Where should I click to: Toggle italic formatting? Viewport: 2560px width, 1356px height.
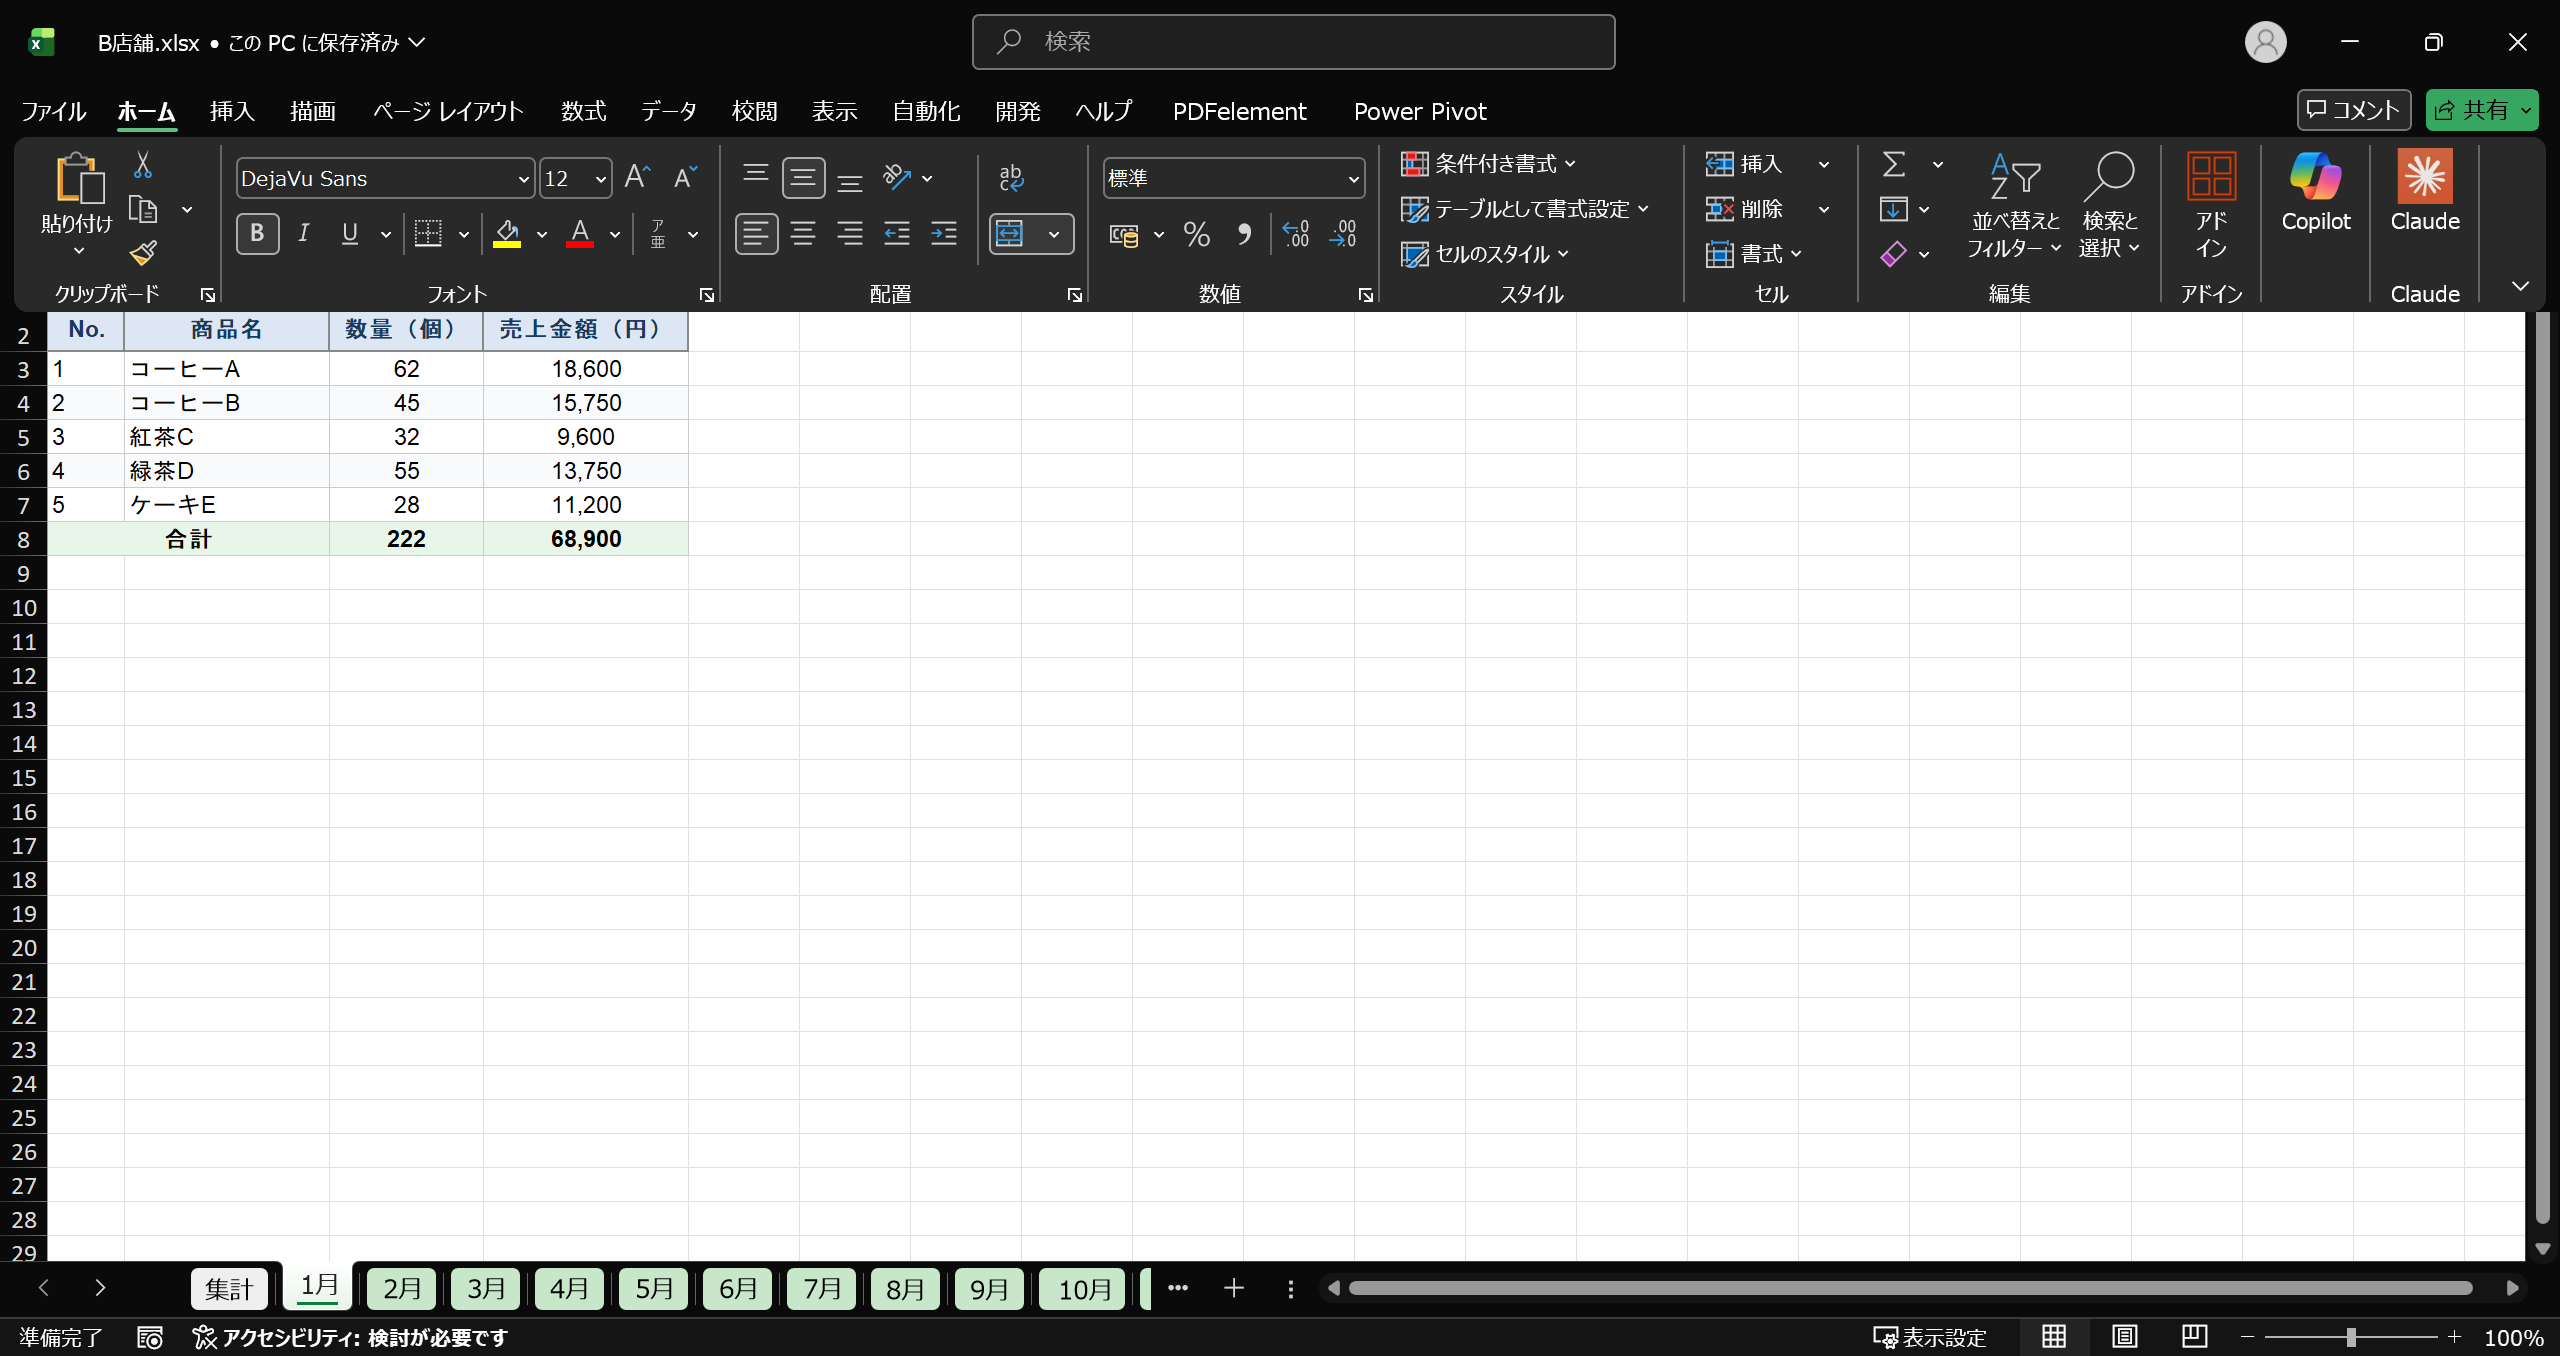pos(304,234)
